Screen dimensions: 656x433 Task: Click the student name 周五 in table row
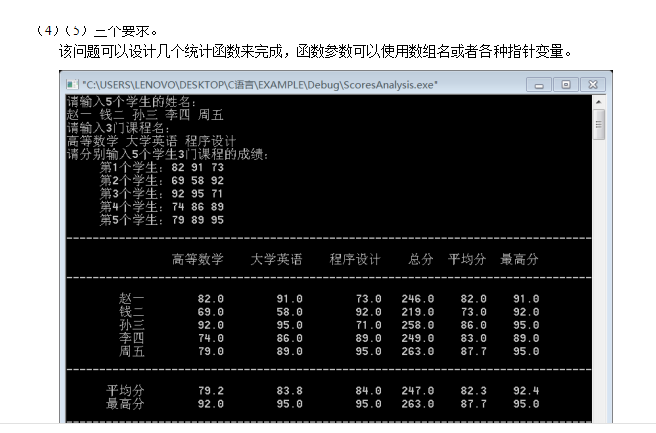coord(131,351)
